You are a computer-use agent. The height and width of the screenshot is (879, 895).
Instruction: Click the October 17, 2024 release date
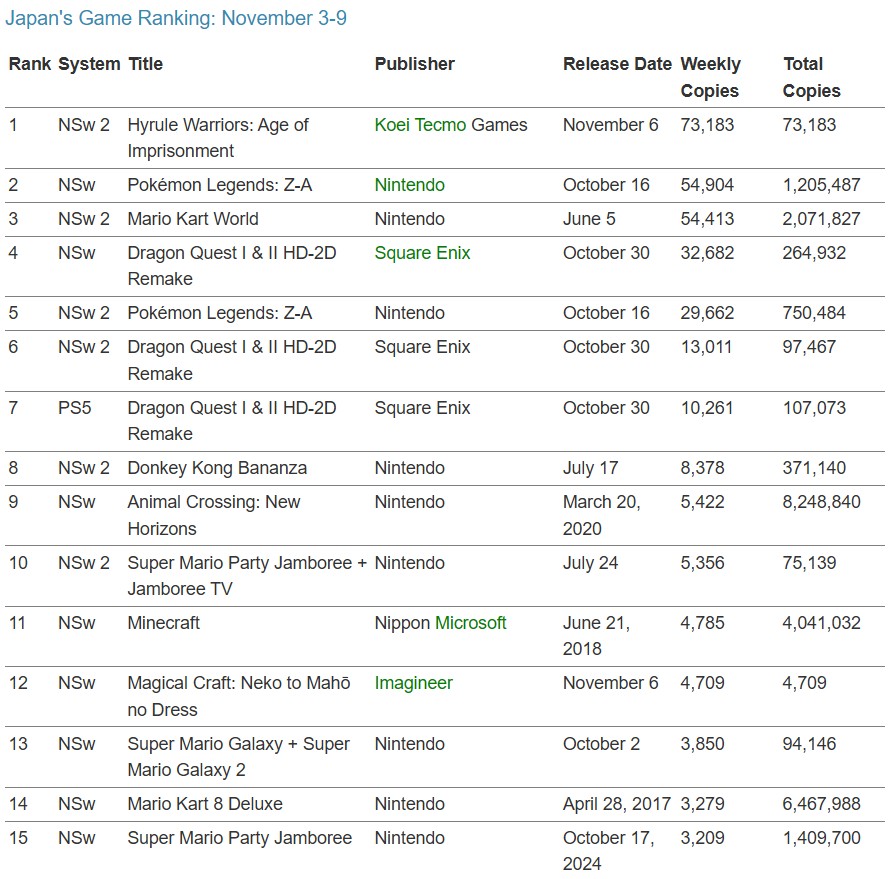(x=608, y=851)
